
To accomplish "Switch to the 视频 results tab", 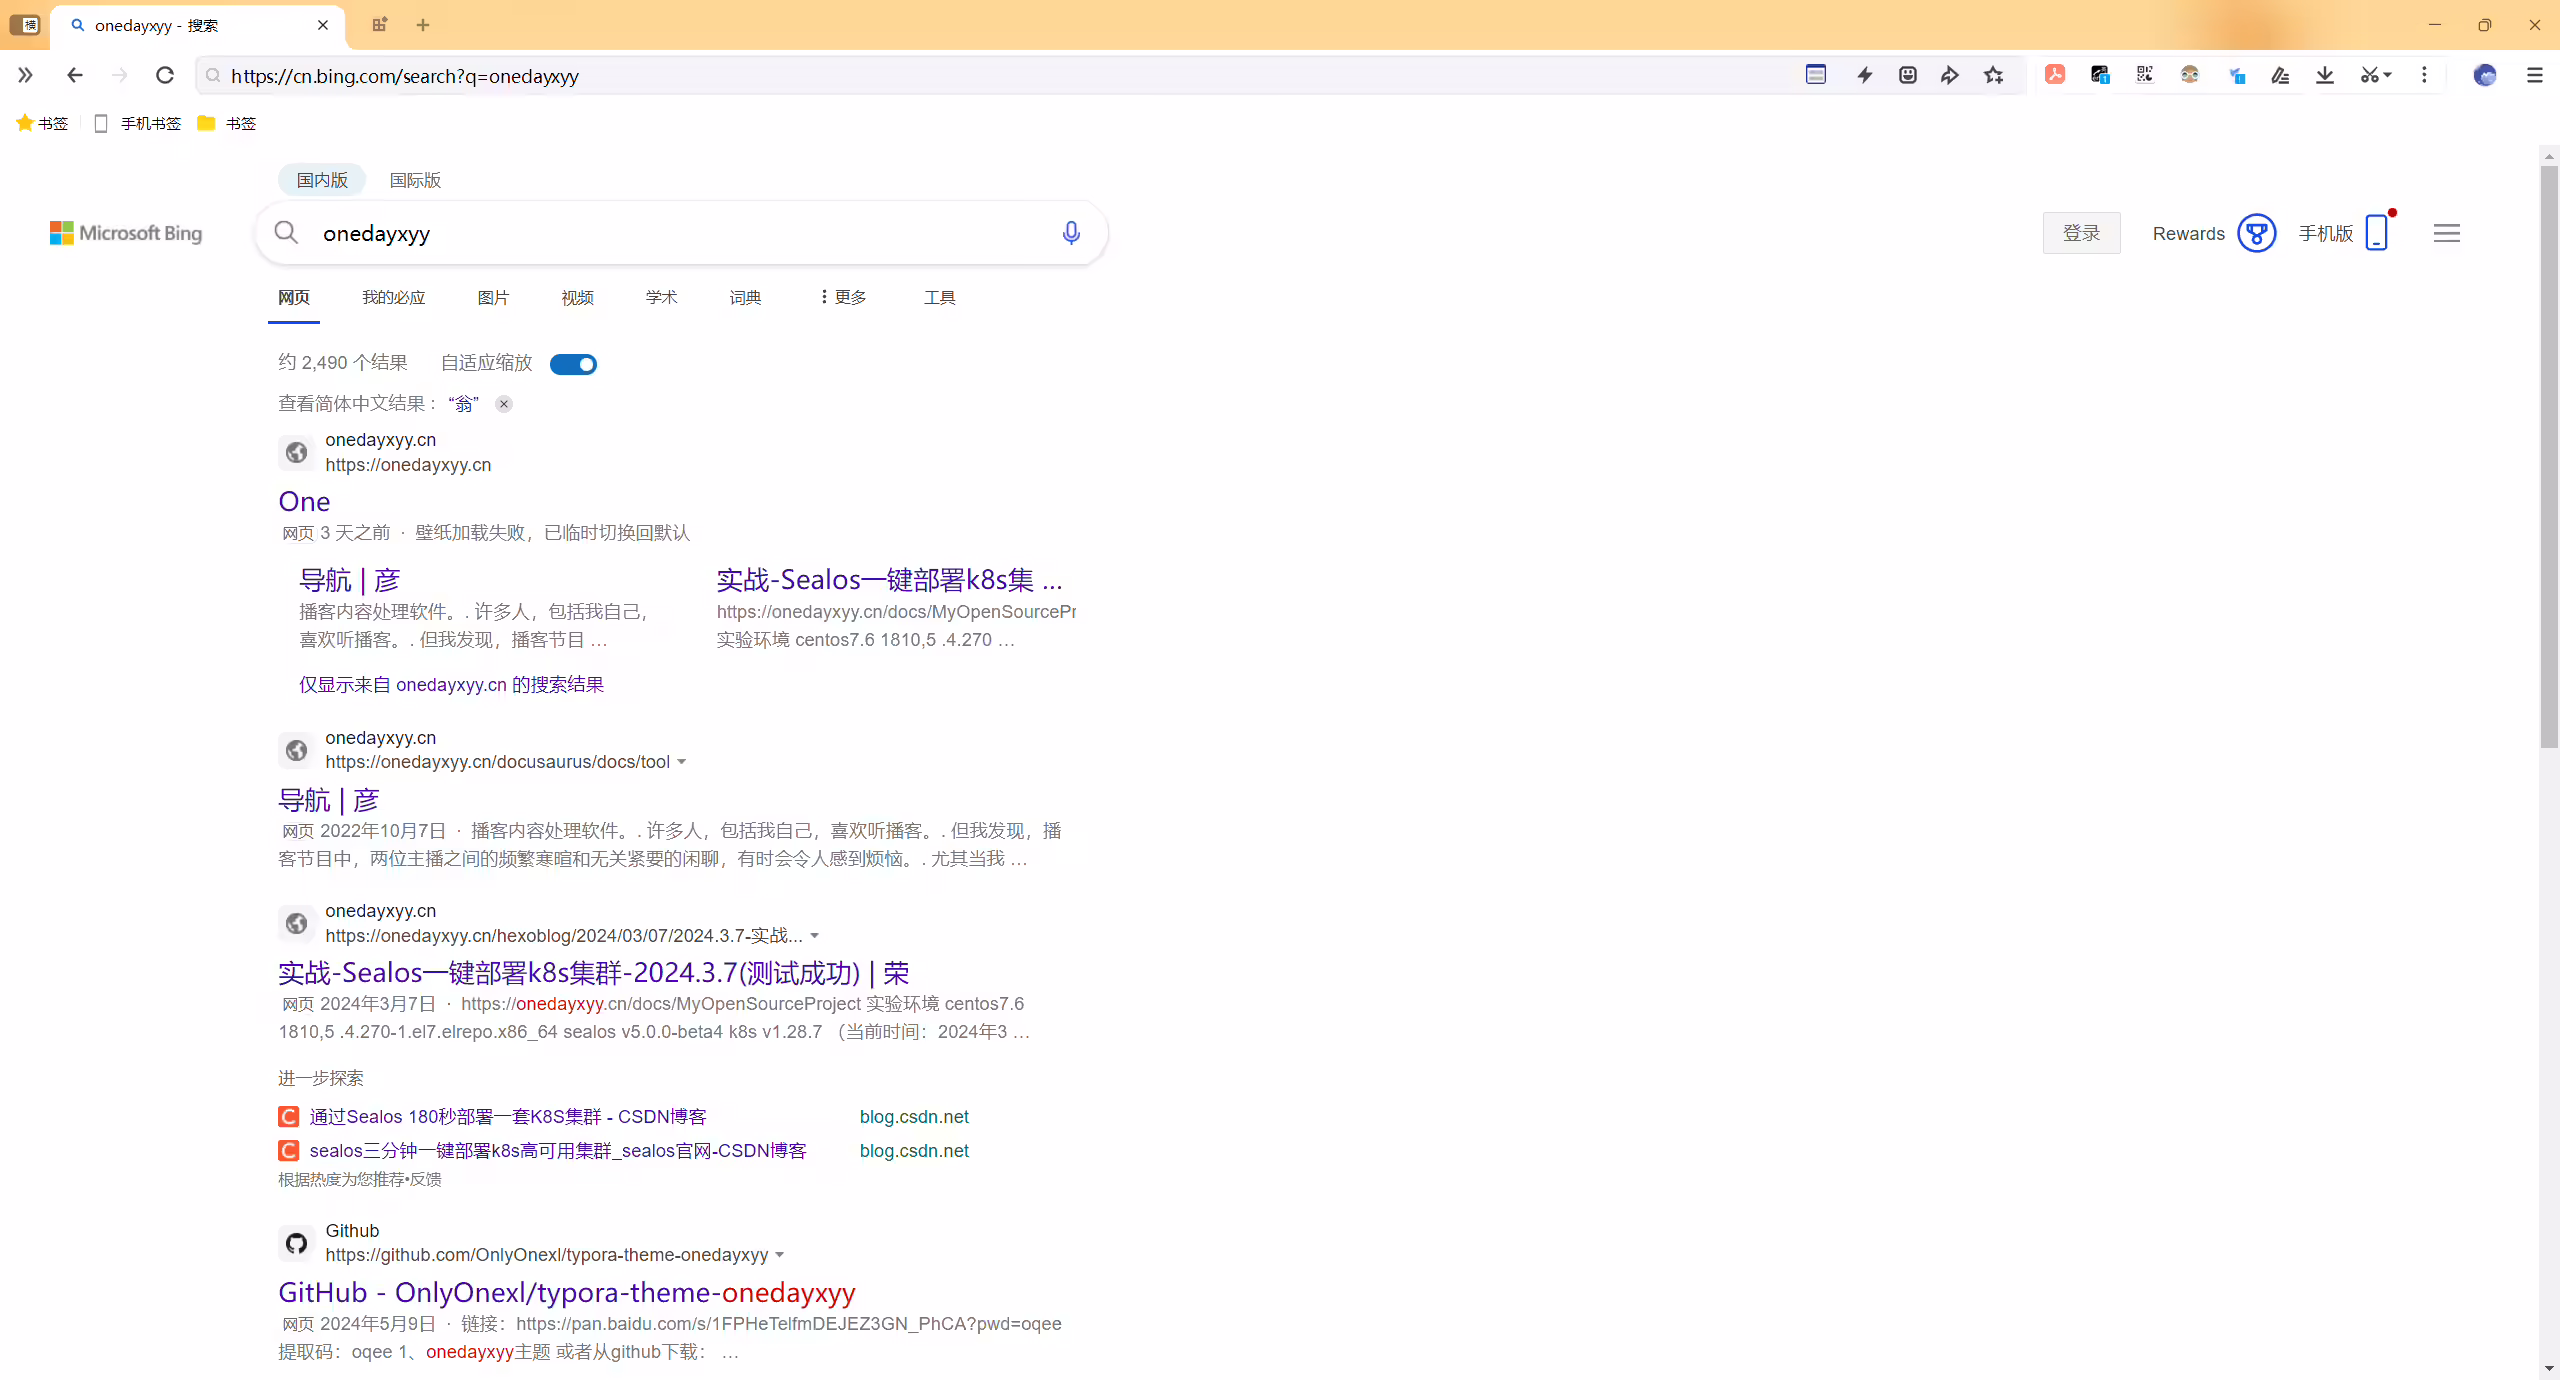I will [x=577, y=297].
